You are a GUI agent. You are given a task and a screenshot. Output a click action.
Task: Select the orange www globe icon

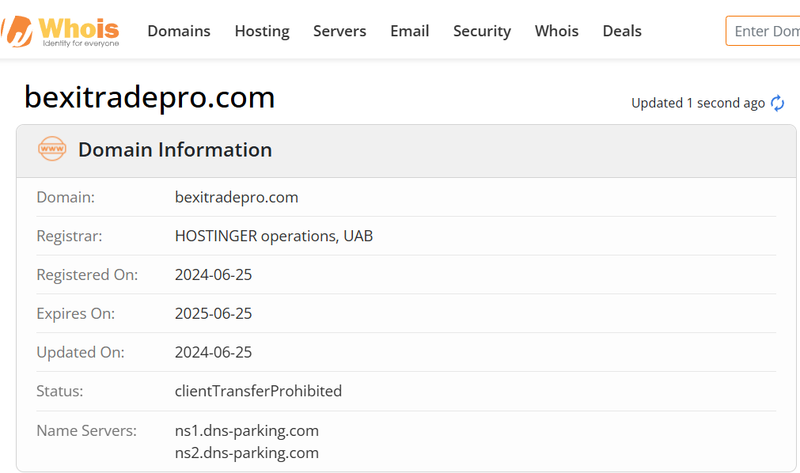point(52,149)
